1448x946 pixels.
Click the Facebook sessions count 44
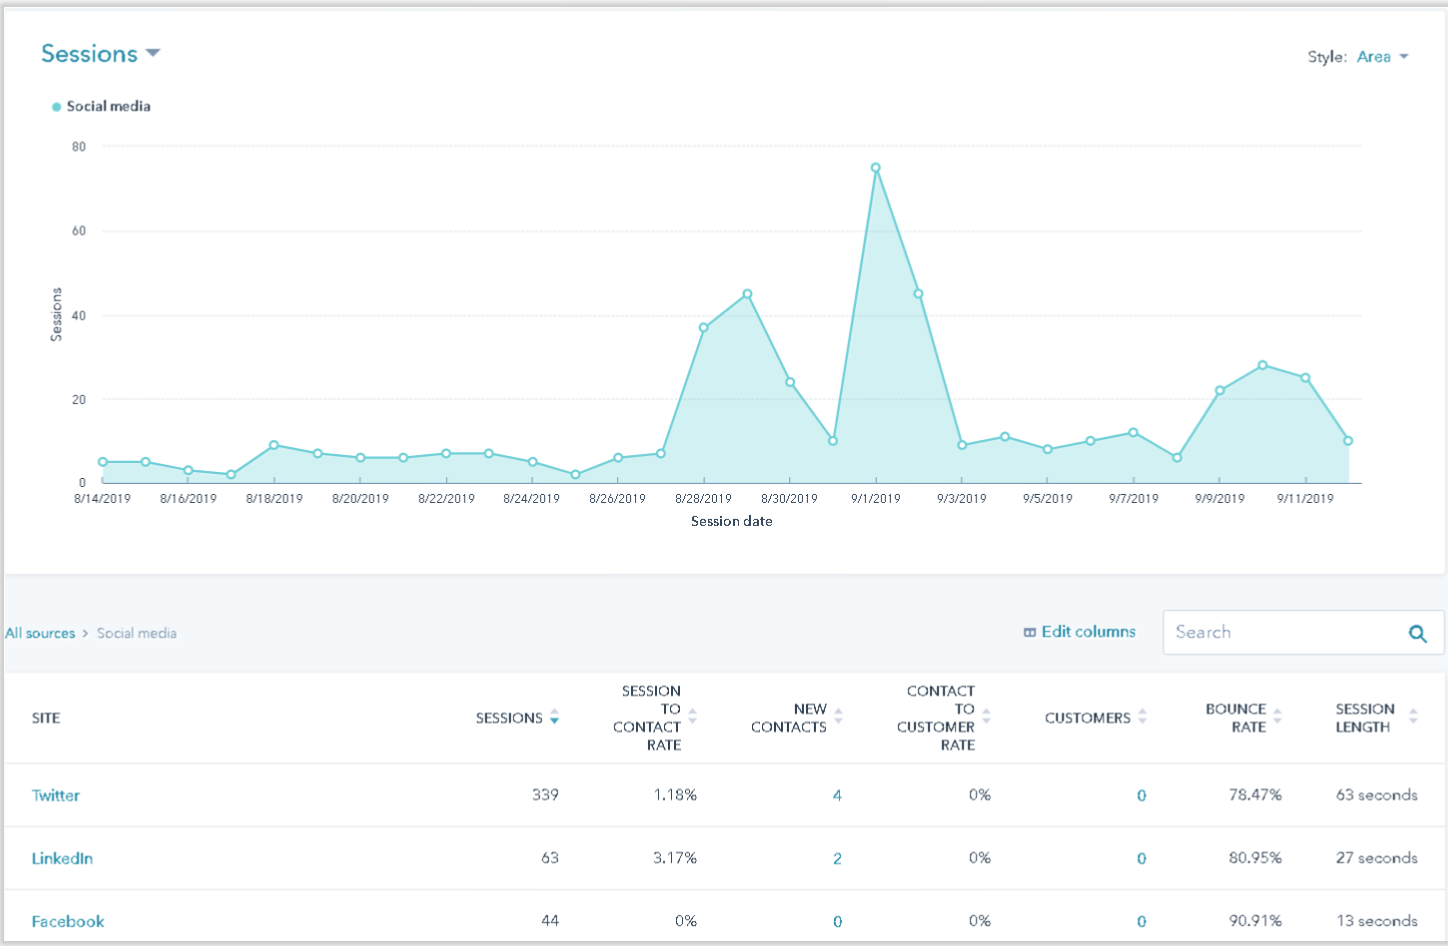pos(550,921)
